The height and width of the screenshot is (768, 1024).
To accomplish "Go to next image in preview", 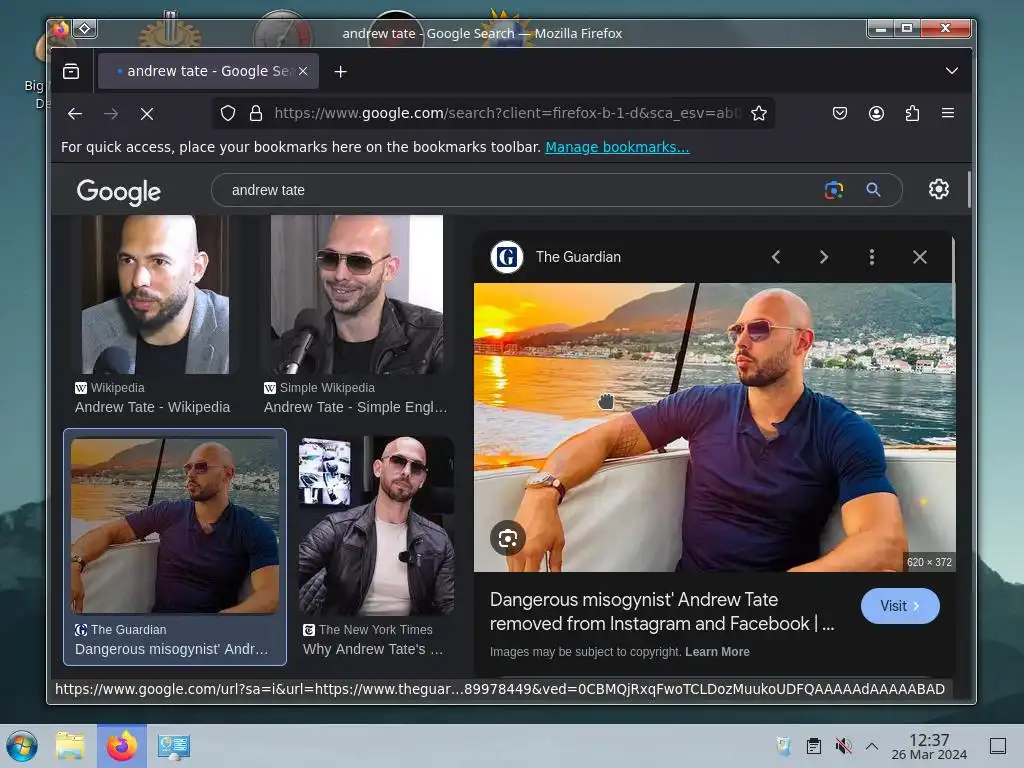I will point(824,257).
